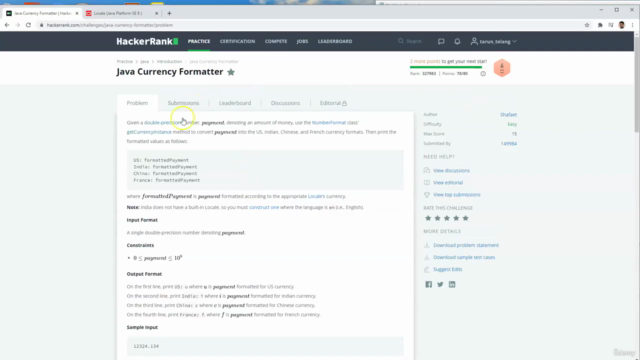The width and height of the screenshot is (640, 360).
Task: Open a new browser tab
Action: point(169,13)
